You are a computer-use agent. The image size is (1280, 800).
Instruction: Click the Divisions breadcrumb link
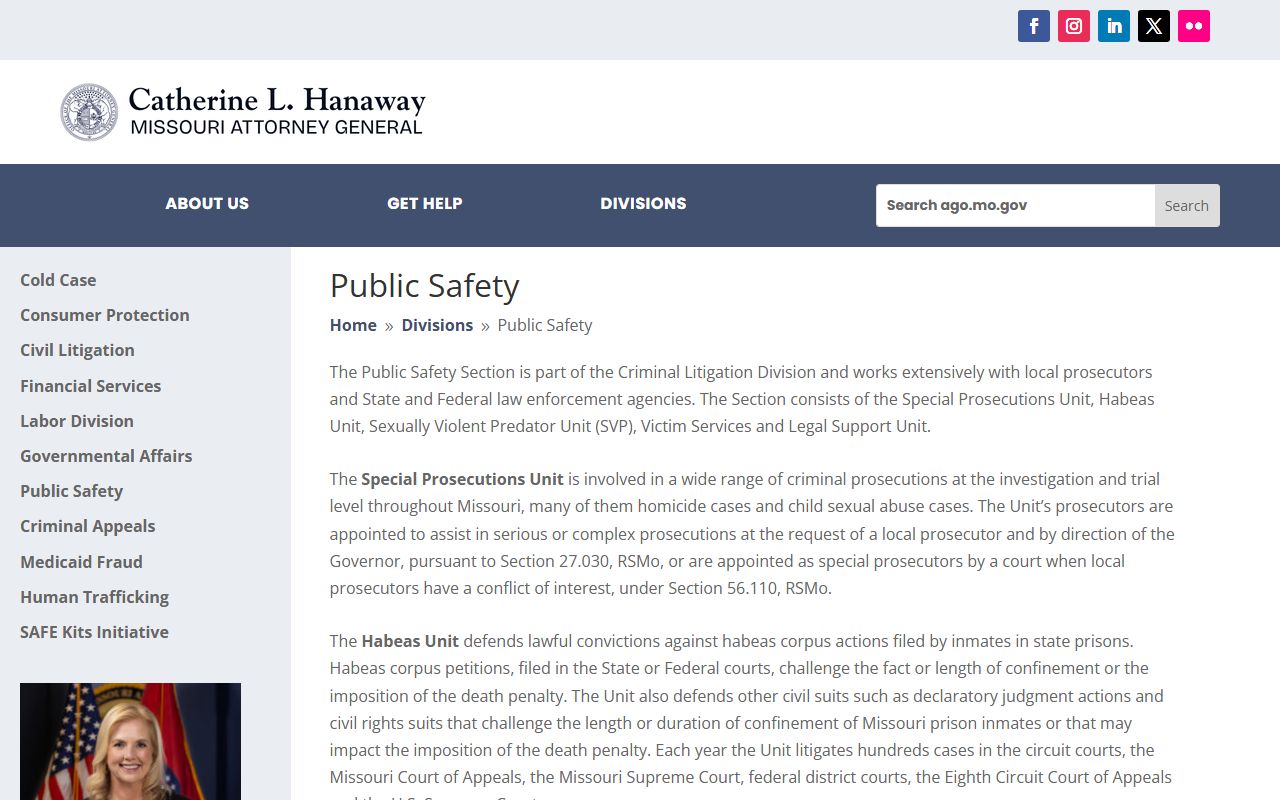coord(437,325)
